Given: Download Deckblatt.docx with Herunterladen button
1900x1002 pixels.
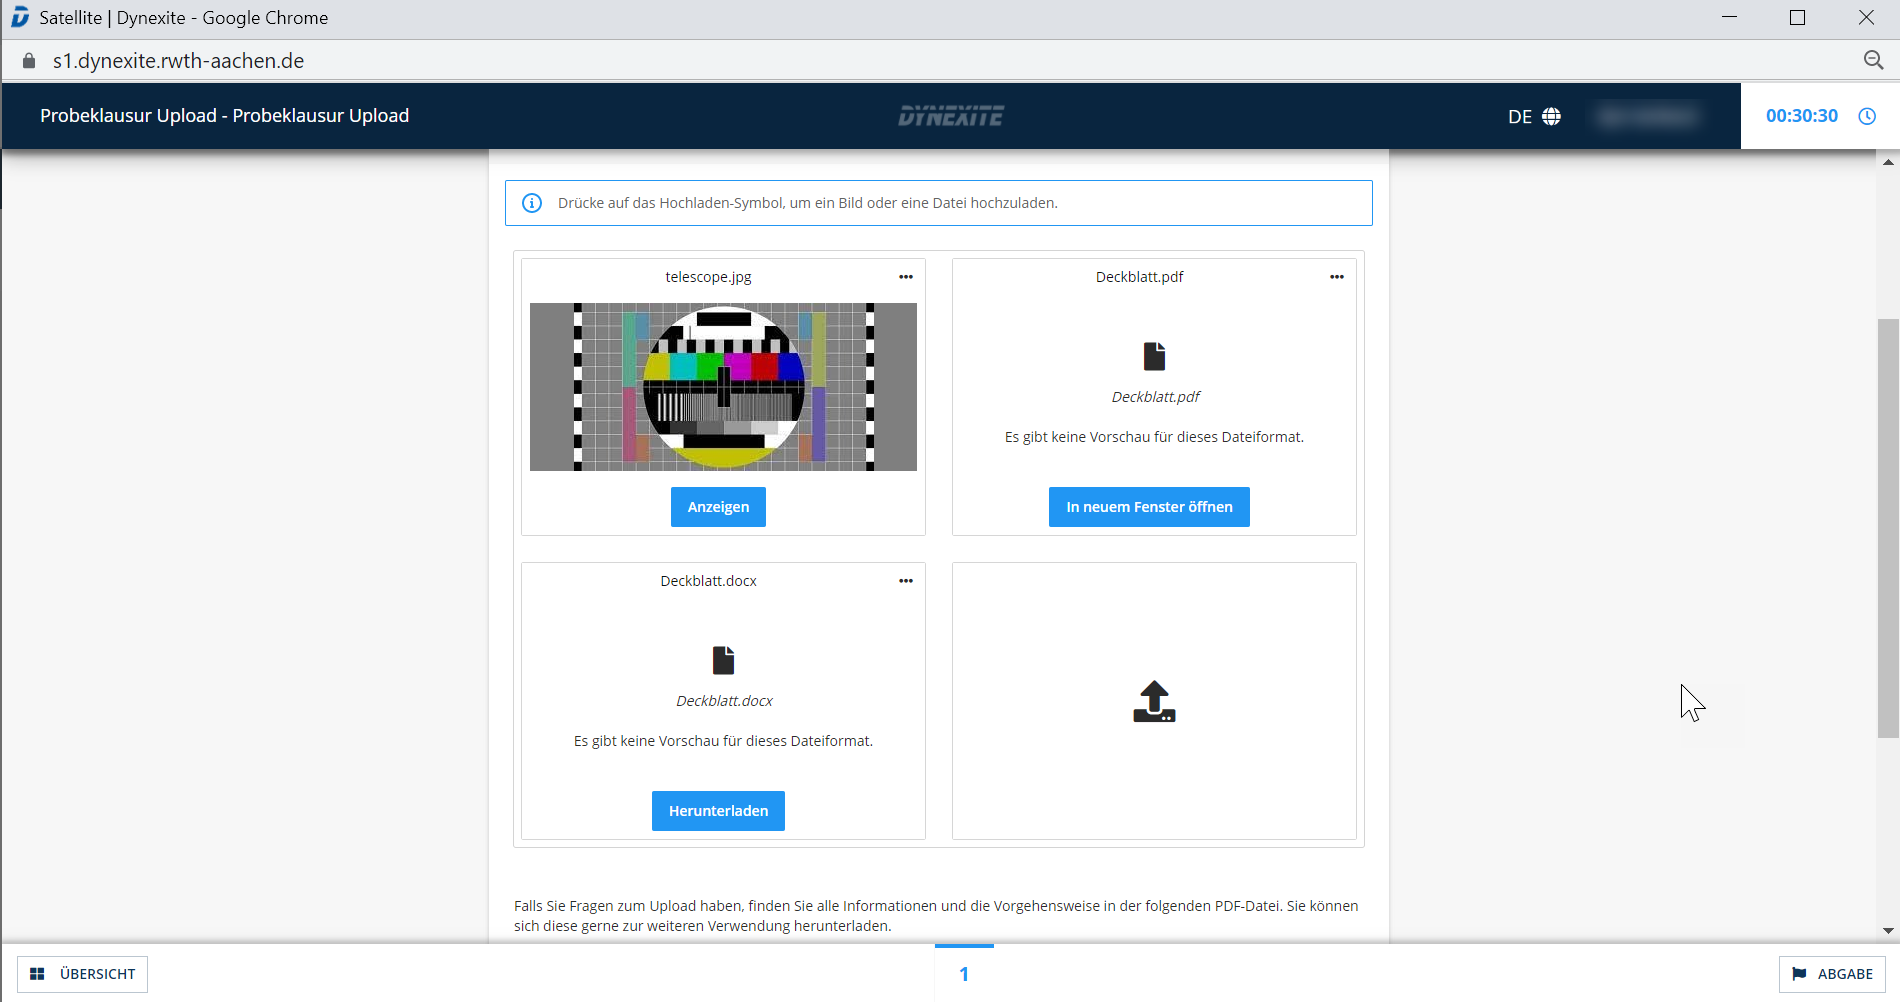Looking at the screenshot, I should [718, 811].
